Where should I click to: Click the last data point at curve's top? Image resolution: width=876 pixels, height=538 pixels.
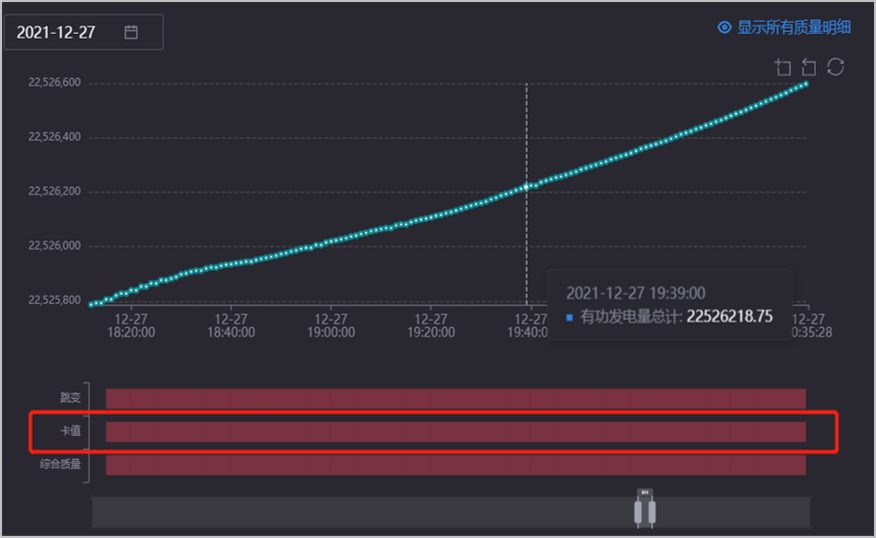[x=805, y=83]
